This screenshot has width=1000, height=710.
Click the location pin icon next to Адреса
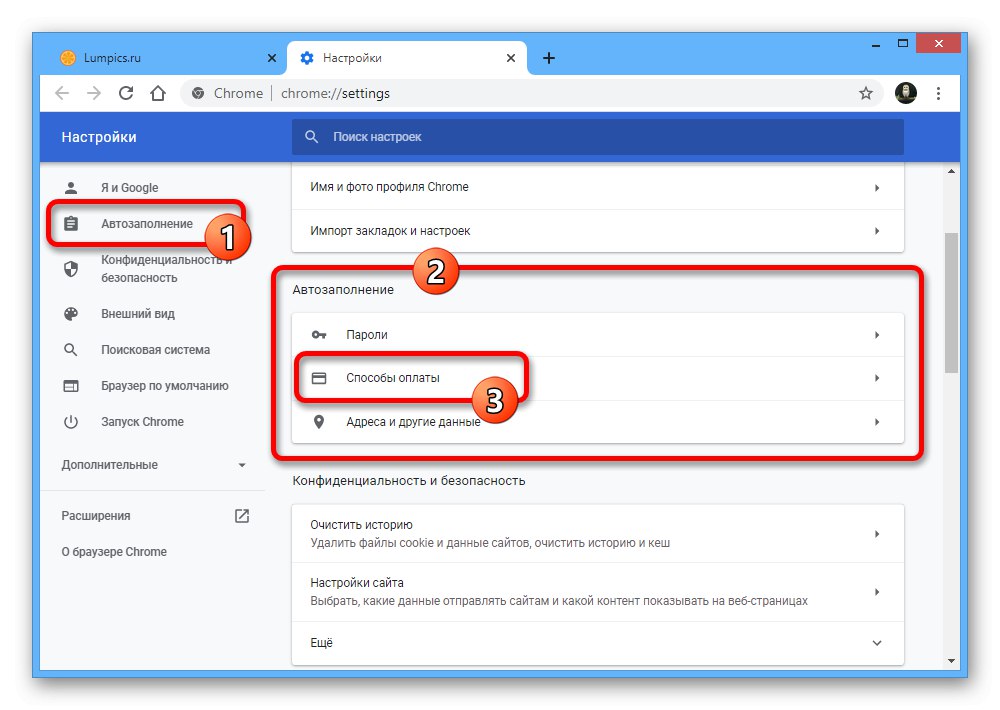[319, 421]
